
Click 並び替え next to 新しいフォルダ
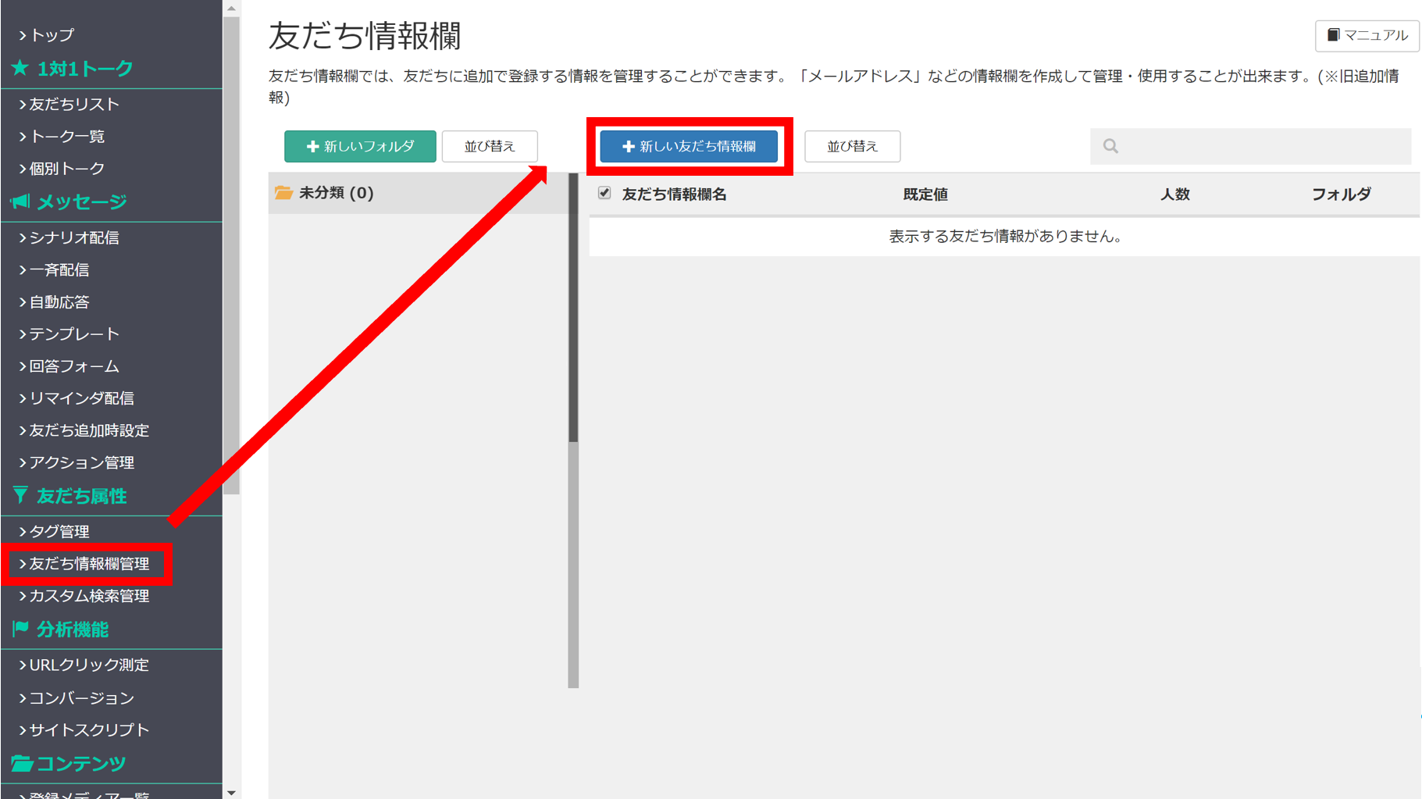click(x=490, y=146)
